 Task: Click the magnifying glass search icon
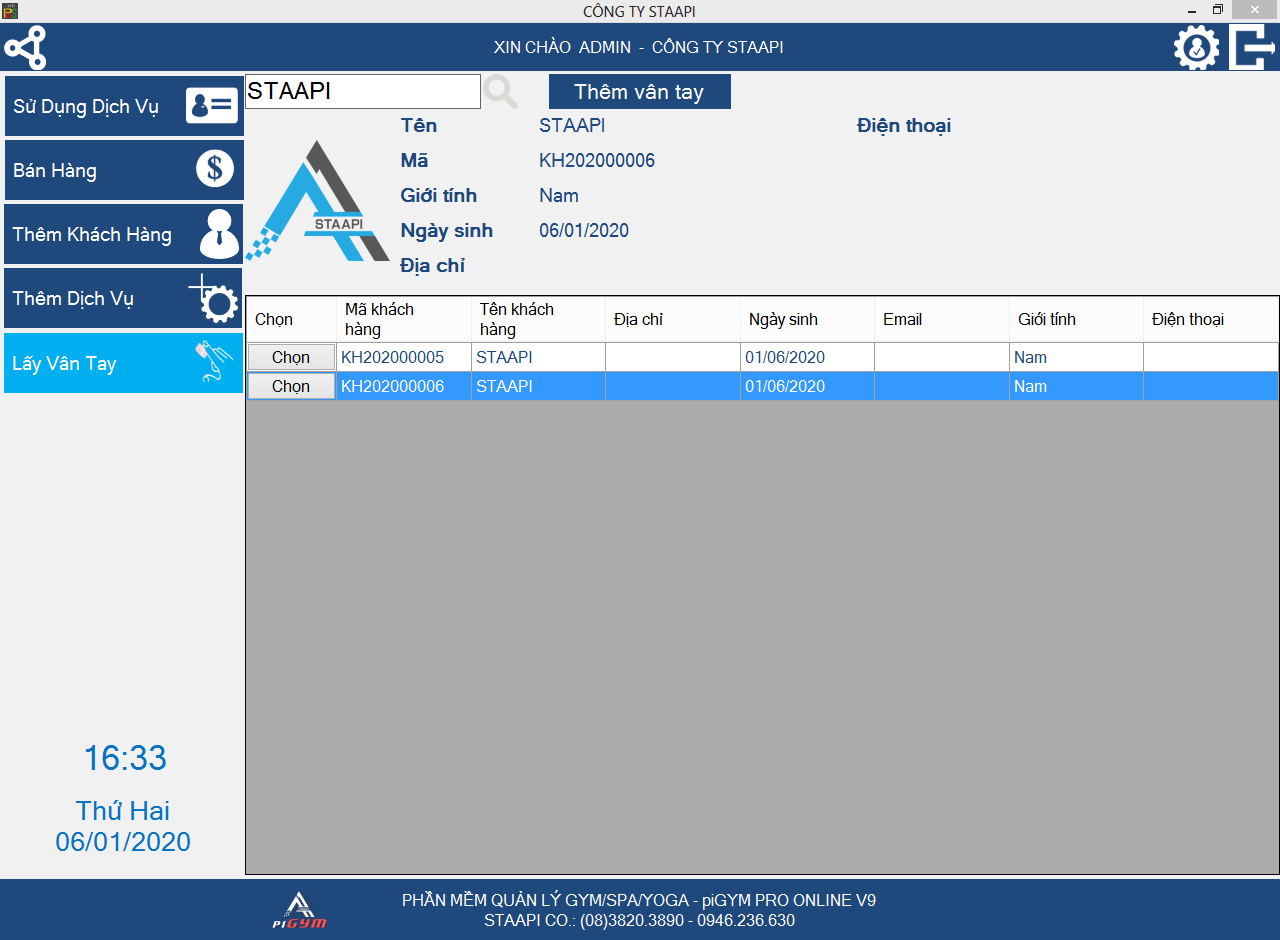point(501,92)
